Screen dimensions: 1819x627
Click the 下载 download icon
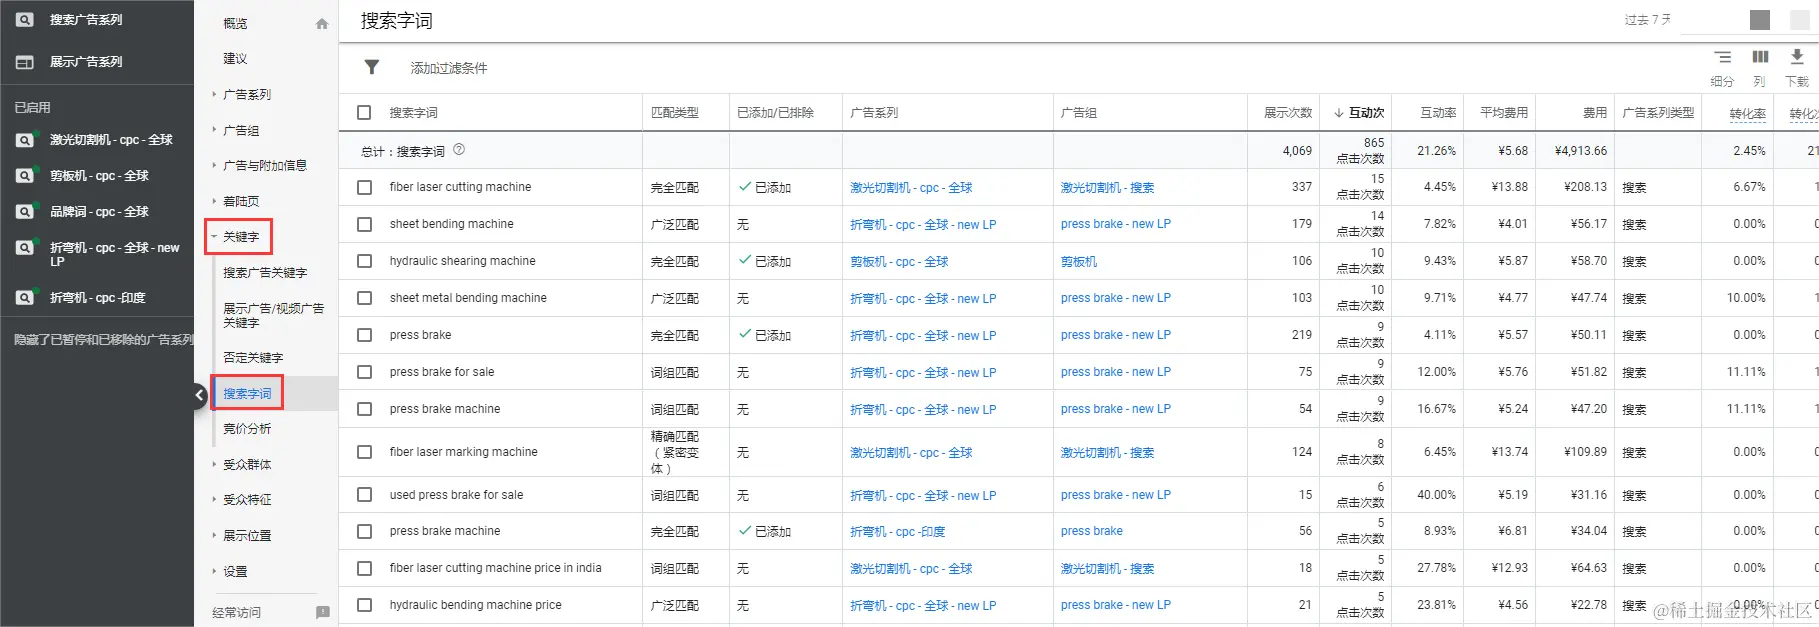click(x=1797, y=57)
